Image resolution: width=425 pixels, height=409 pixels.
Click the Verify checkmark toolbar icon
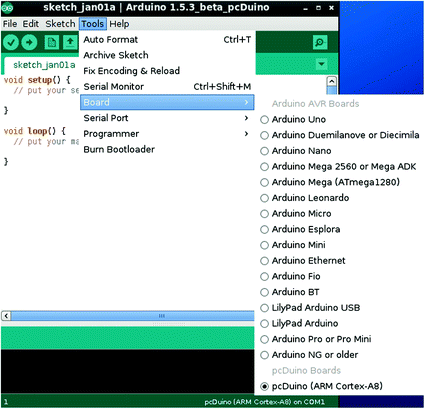pos(11,43)
